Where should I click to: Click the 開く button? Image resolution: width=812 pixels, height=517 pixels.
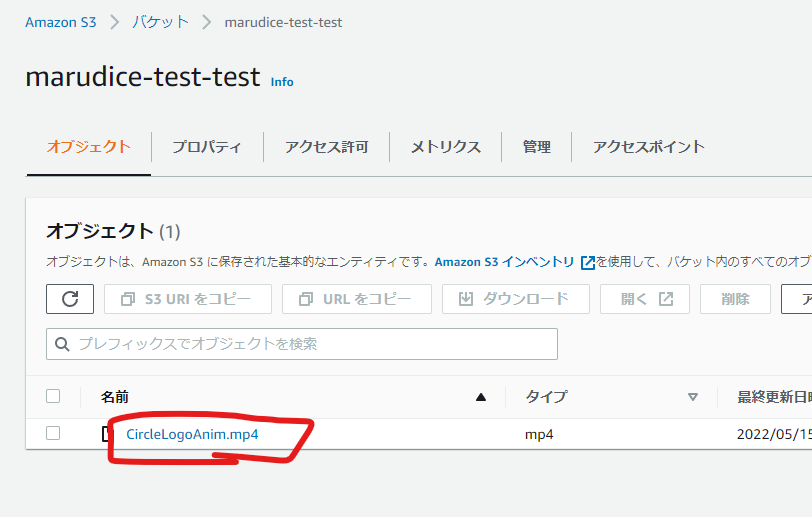tap(645, 299)
